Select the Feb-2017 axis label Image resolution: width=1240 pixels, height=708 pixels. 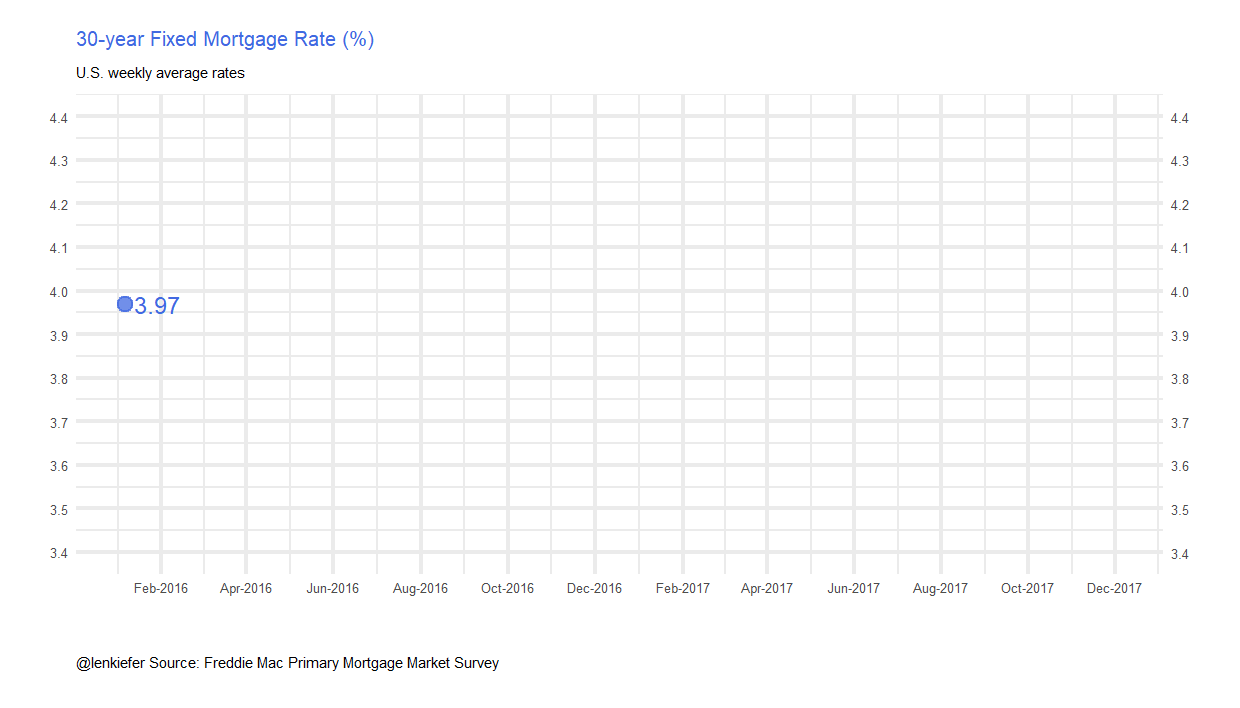tap(683, 588)
